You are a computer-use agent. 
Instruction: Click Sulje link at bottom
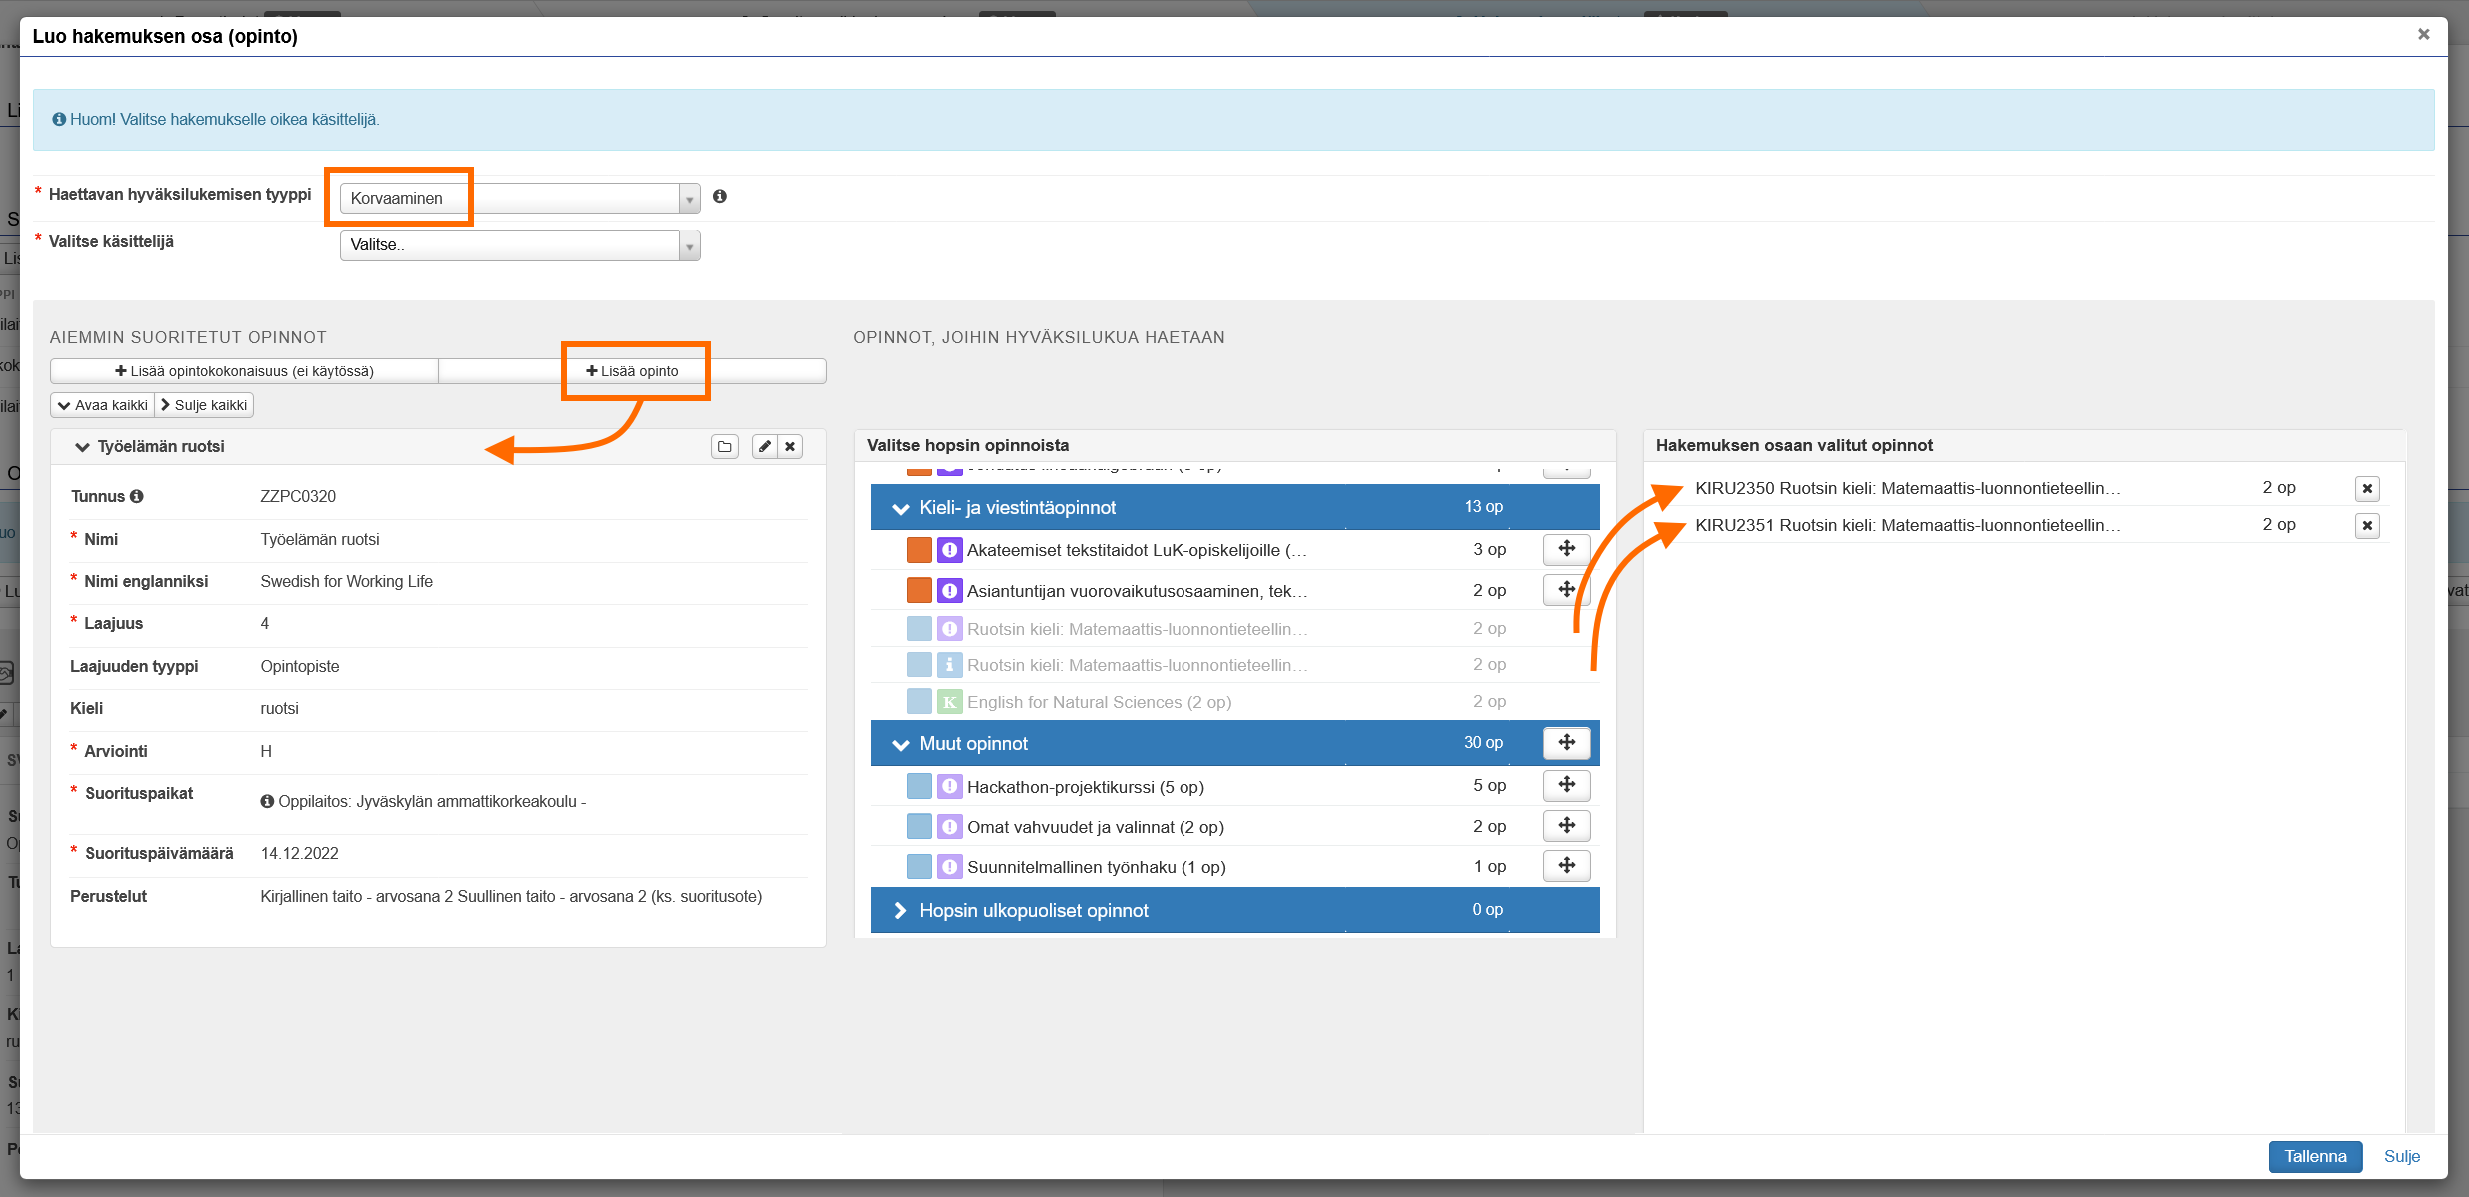2401,1156
